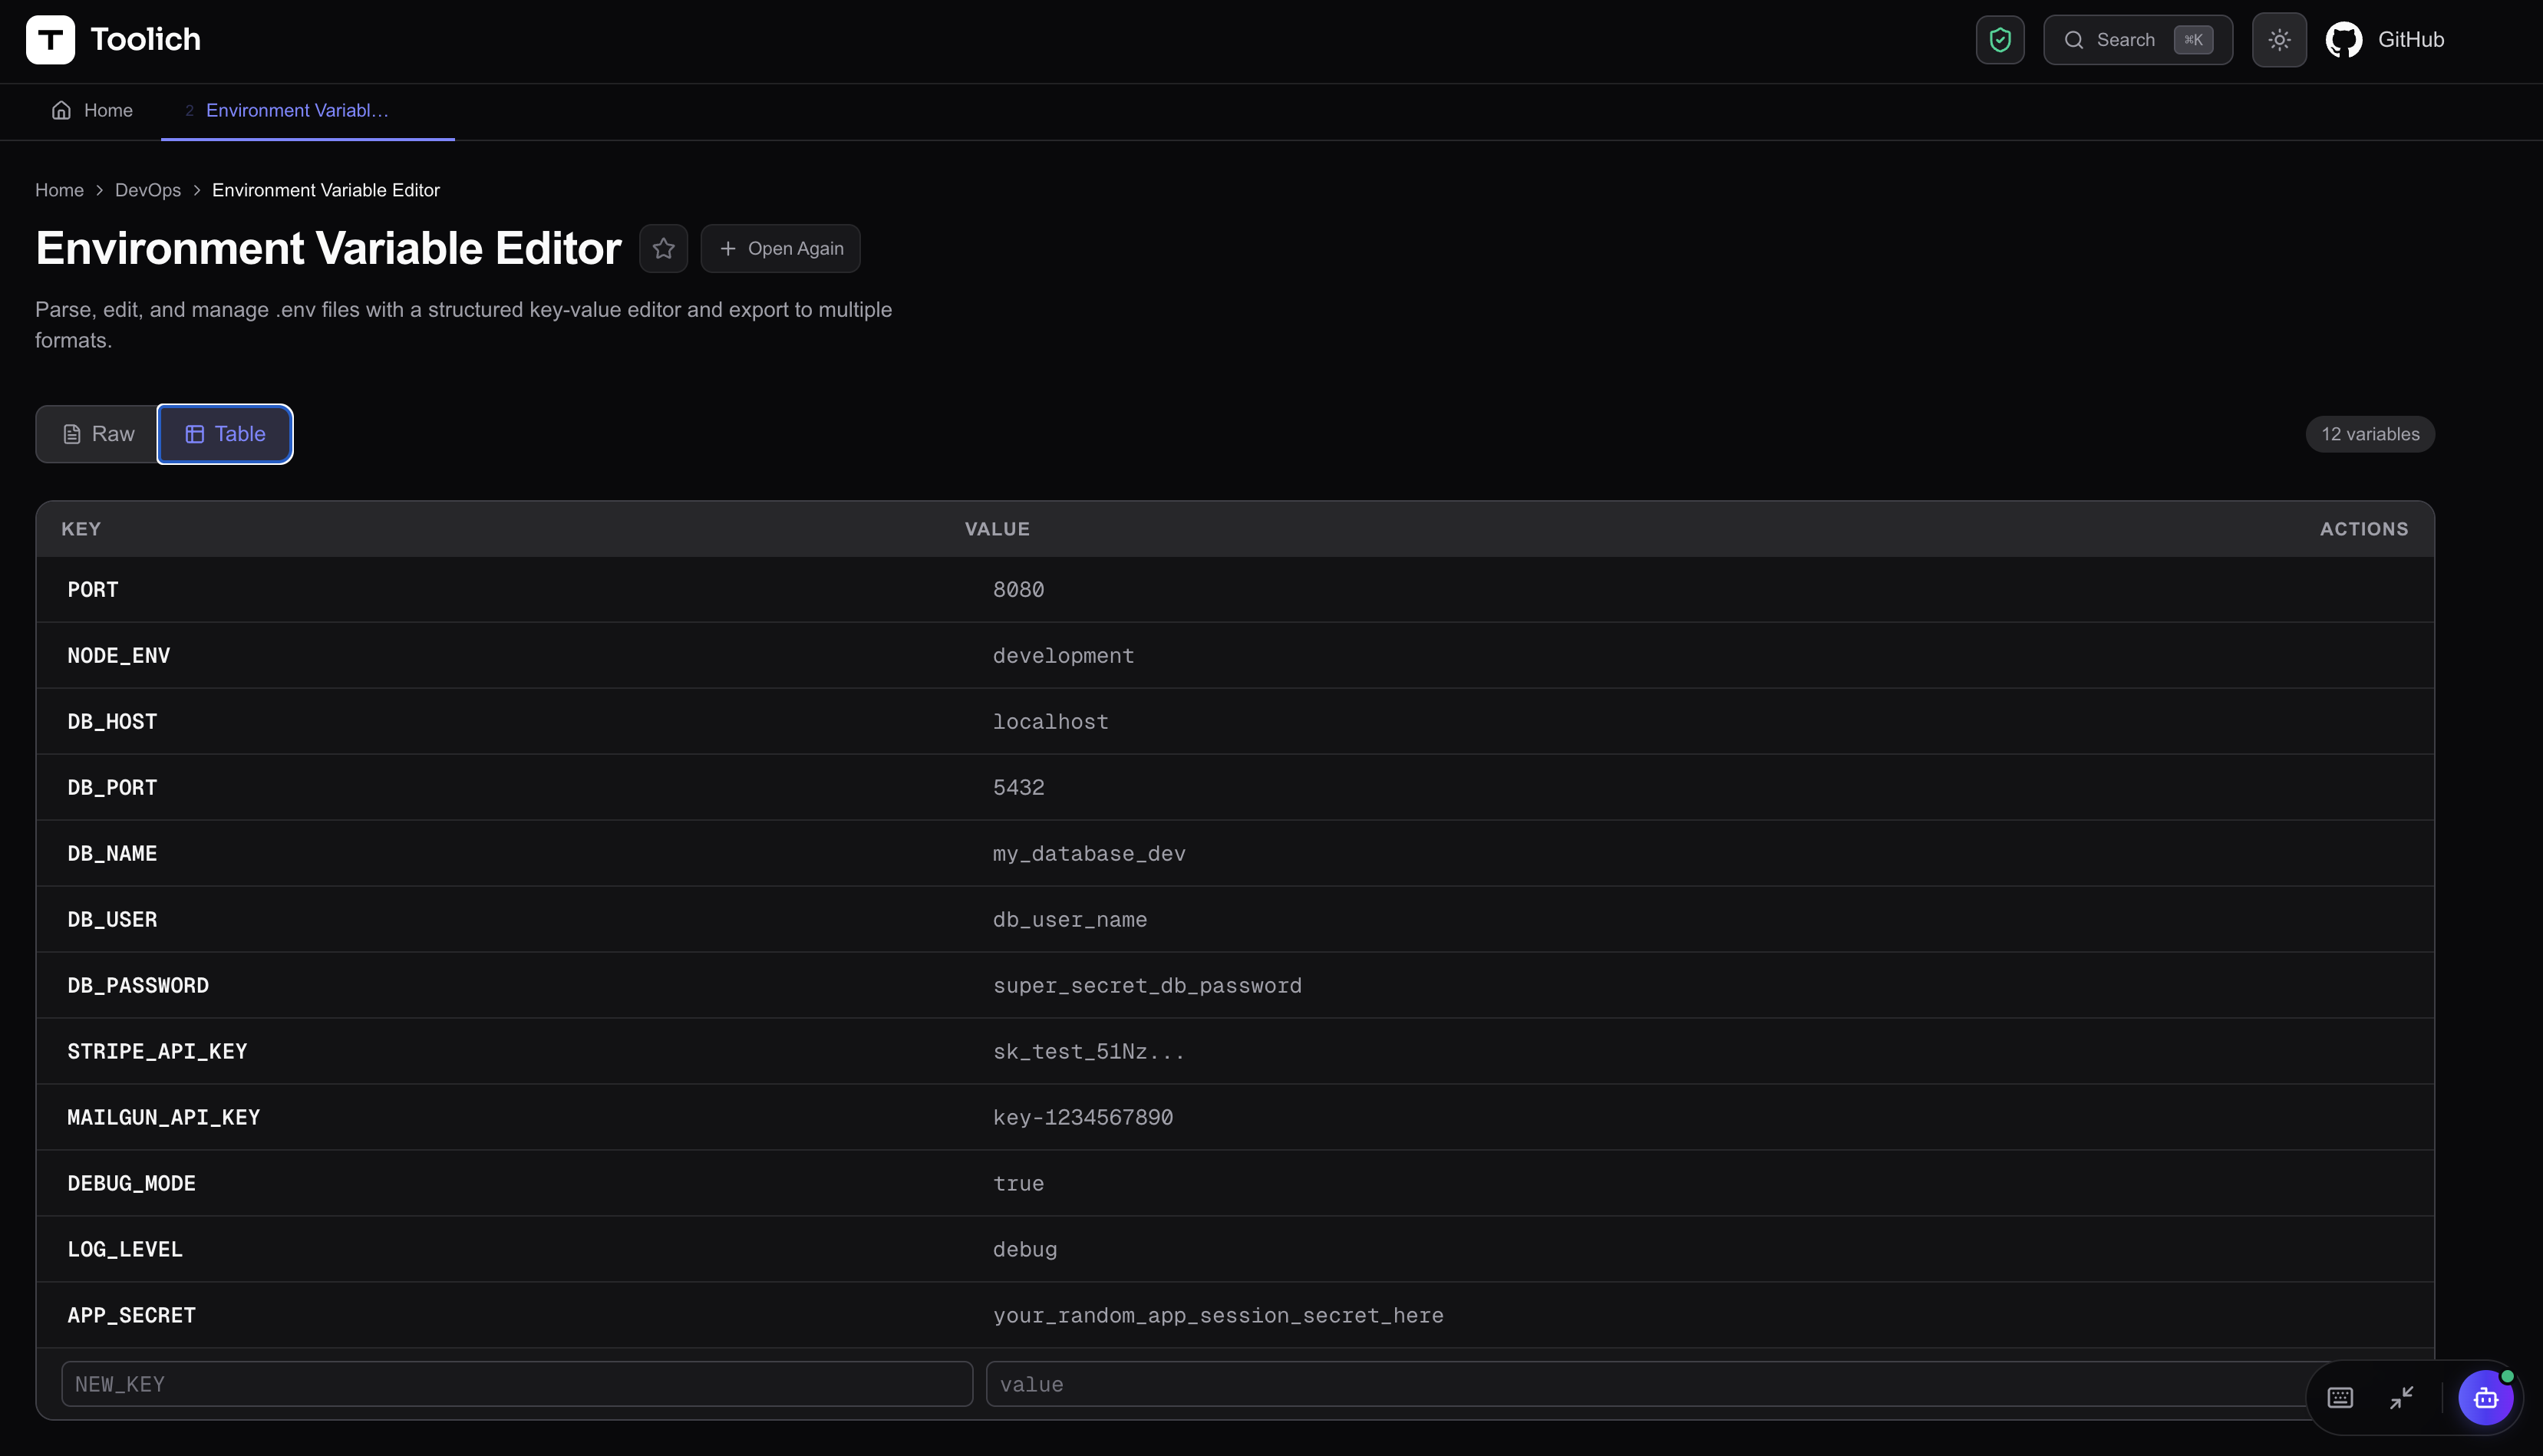Image resolution: width=2543 pixels, height=1456 pixels.
Task: Switch to Table view
Action: (225, 434)
